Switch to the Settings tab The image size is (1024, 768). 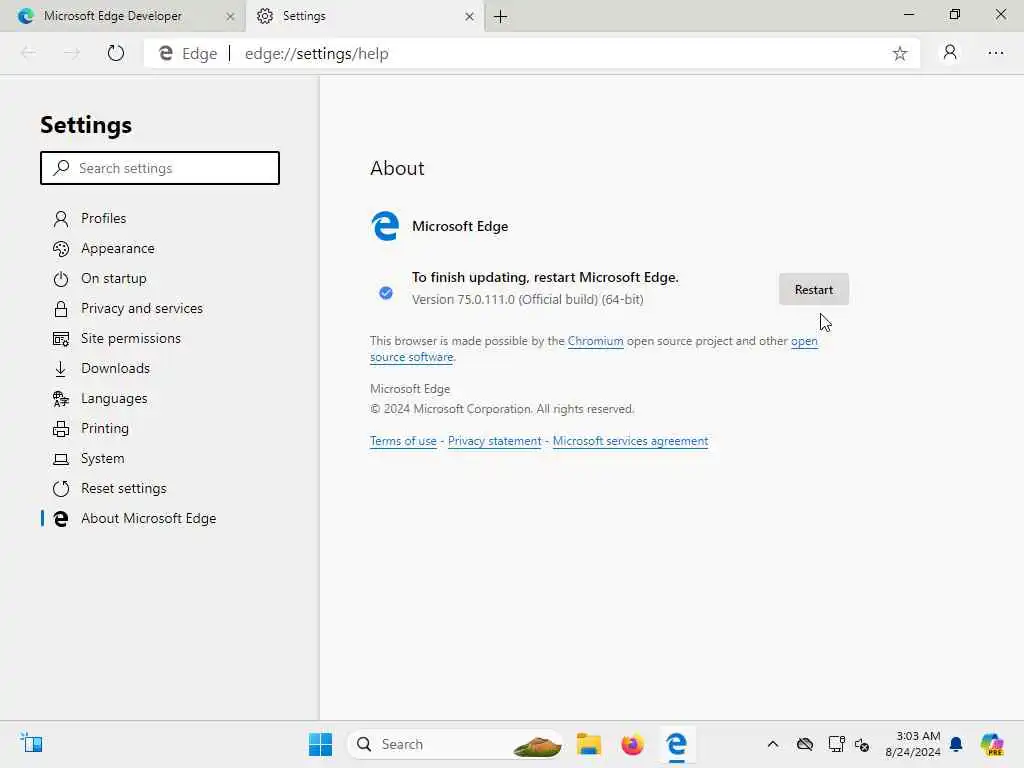(304, 16)
